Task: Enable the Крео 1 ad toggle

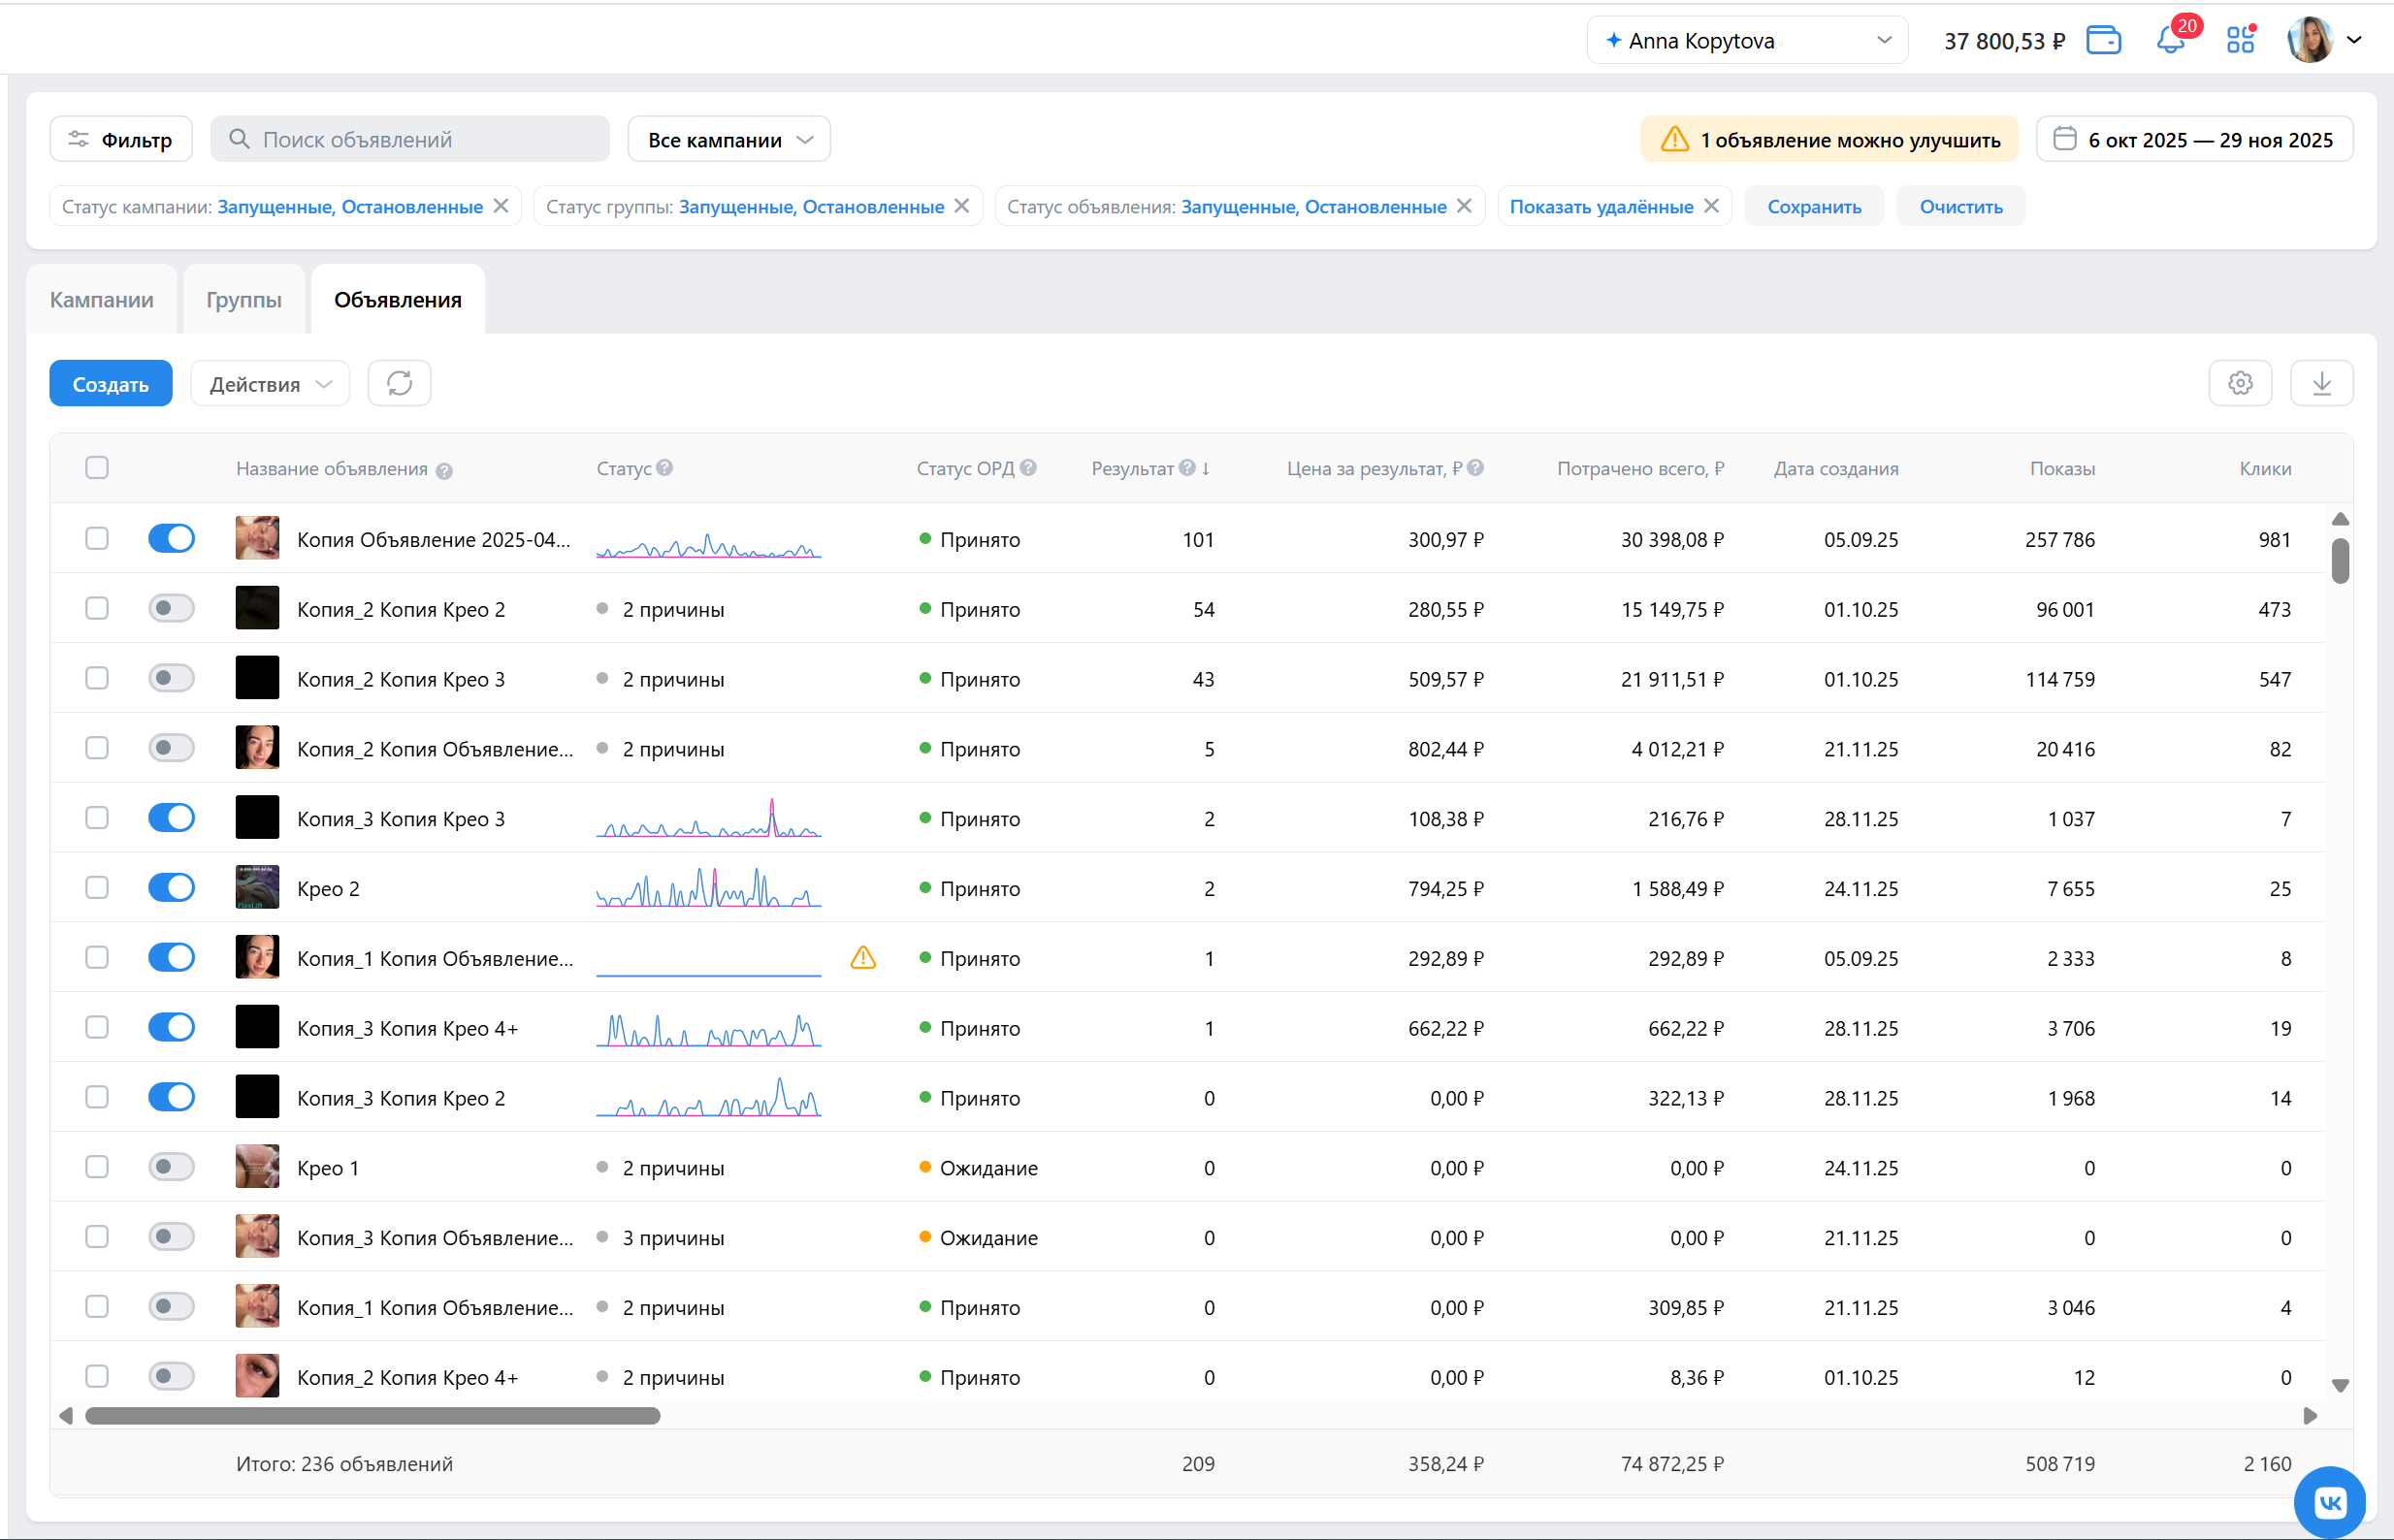Action: (x=171, y=1167)
